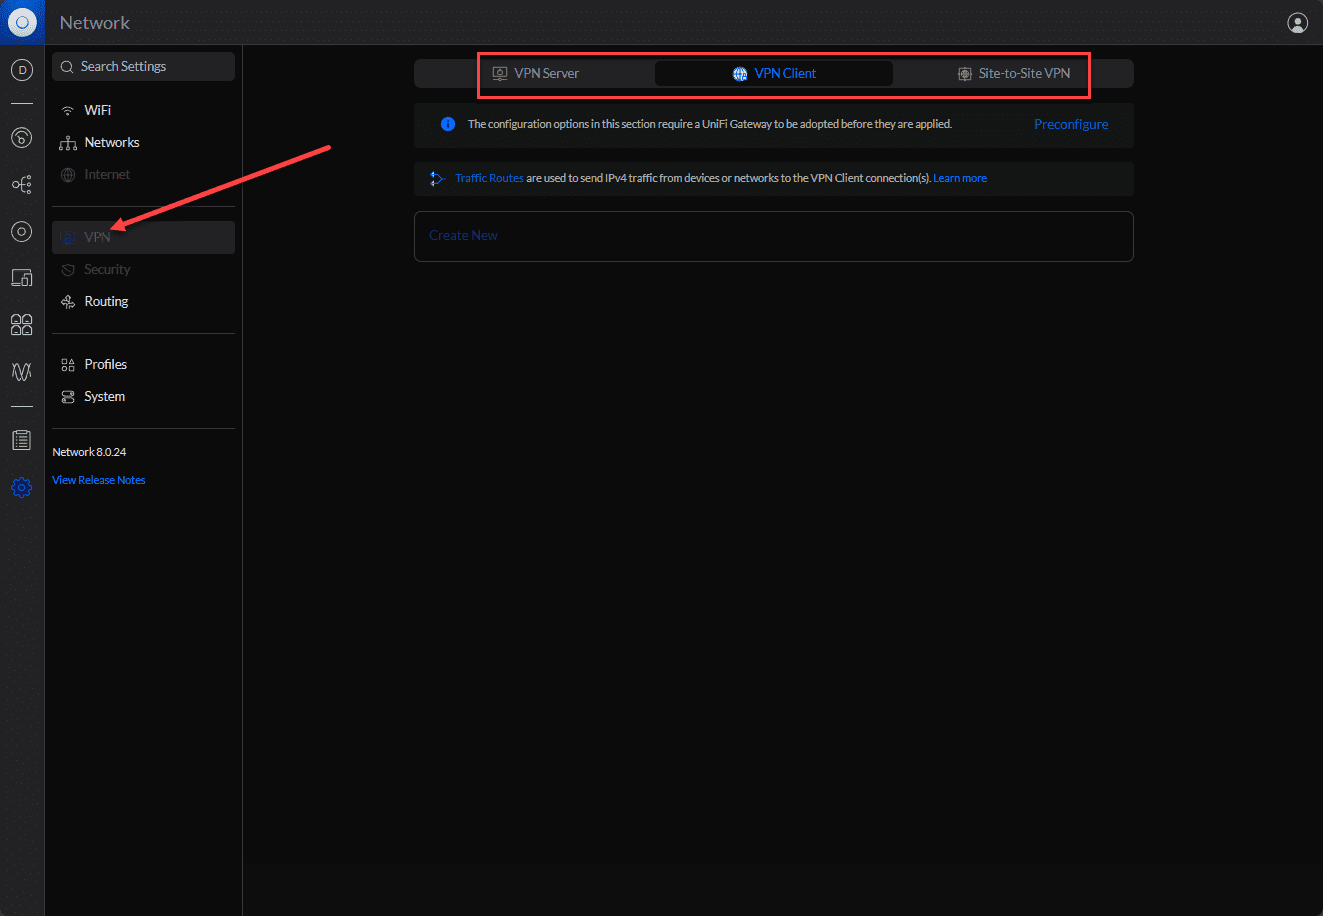Screen dimensions: 1323x916
Task: Open the Ports grid icon
Action: pyautogui.click(x=22, y=324)
